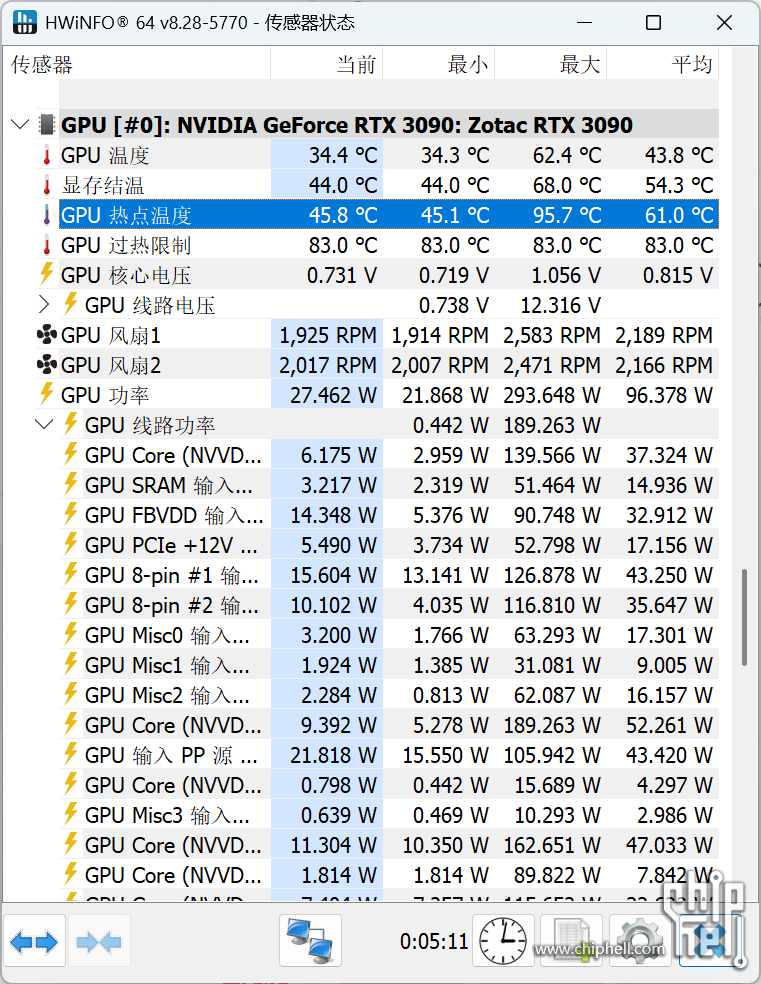
Task: Click the 当前 column header
Action: tap(326, 64)
